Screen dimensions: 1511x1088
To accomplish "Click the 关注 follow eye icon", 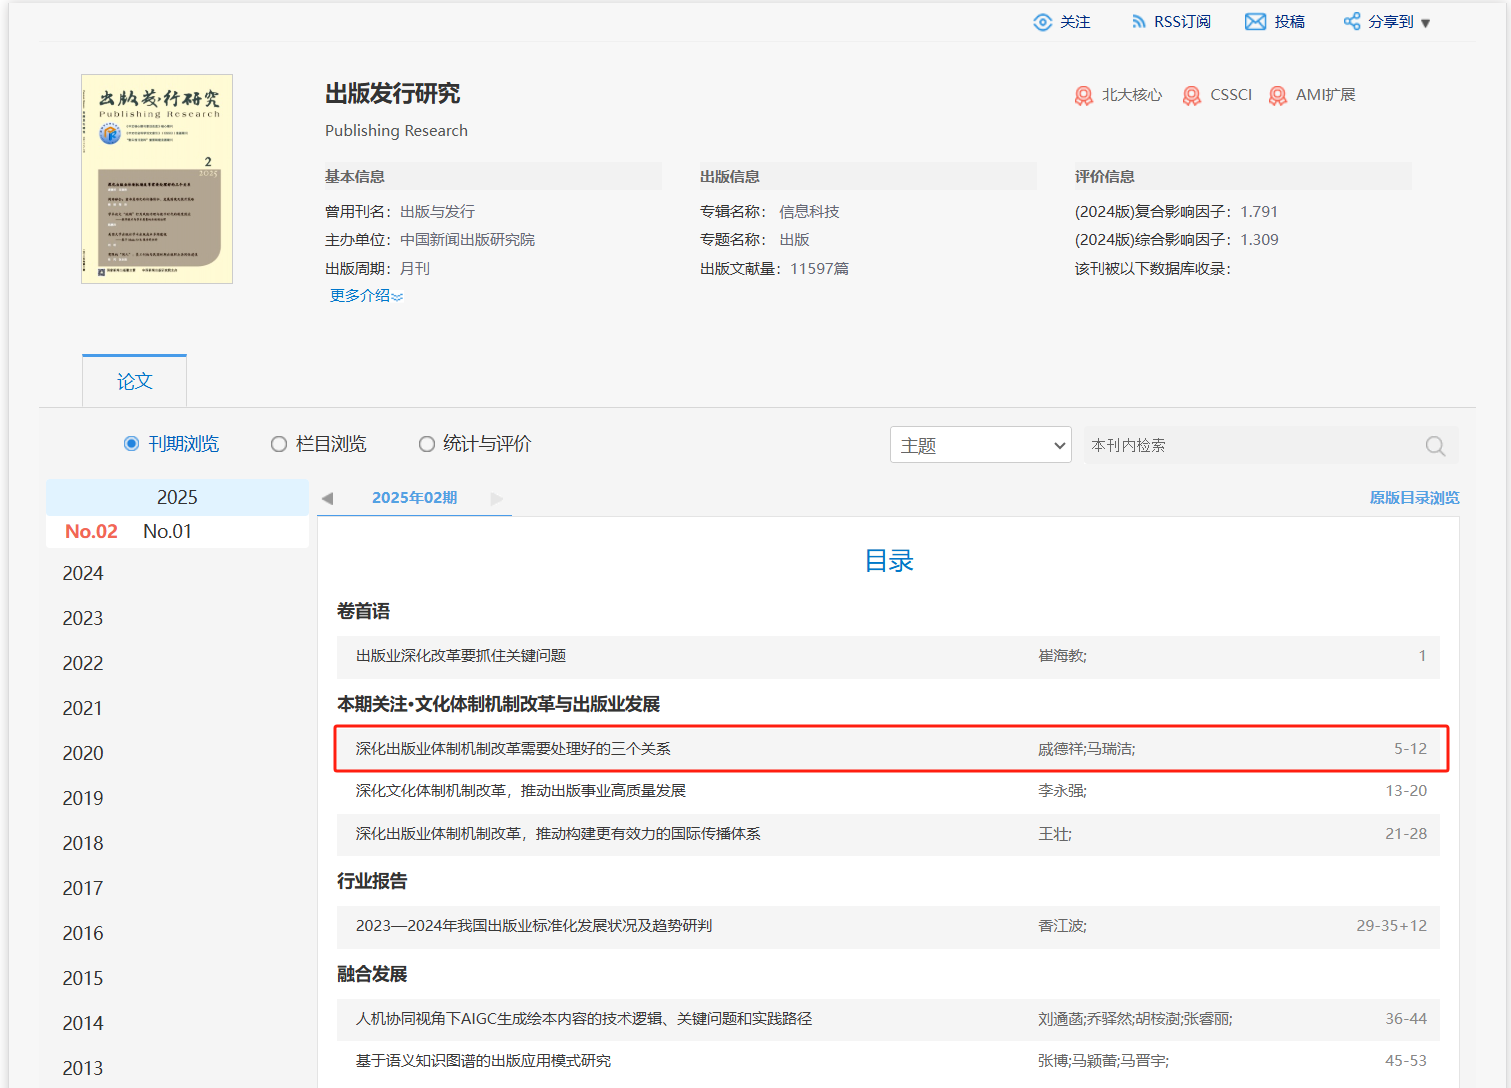I will [x=1042, y=22].
